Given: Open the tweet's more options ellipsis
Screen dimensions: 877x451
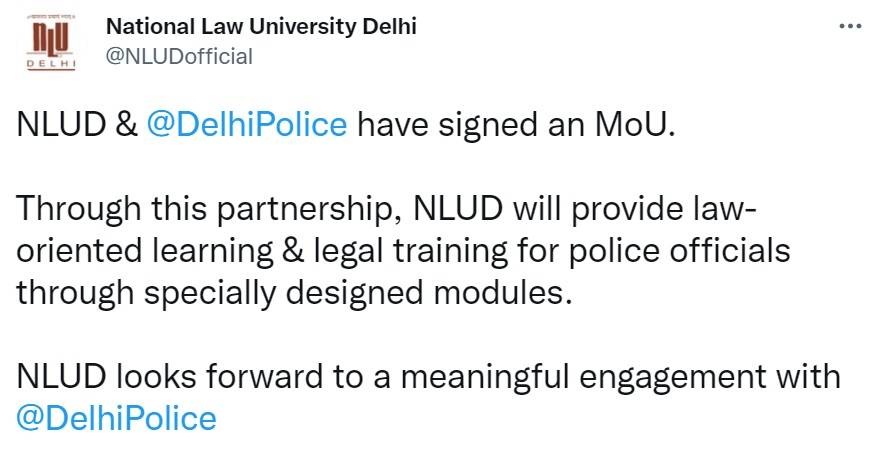Looking at the screenshot, I should [x=849, y=26].
